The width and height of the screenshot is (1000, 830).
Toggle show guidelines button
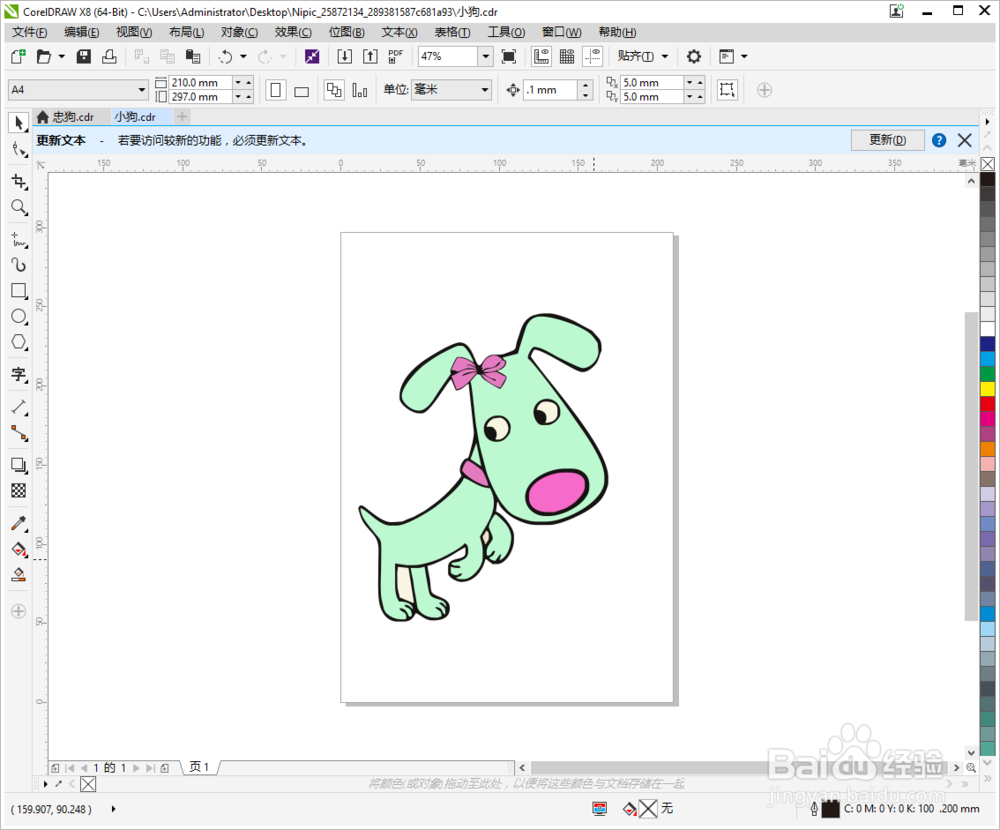pyautogui.click(x=592, y=57)
